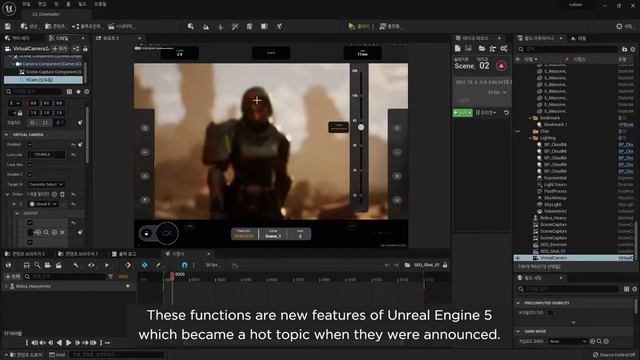This screenshot has width=640, height=360.
Task: Collapse the Lighting folder in Outliner
Action: coord(530,138)
